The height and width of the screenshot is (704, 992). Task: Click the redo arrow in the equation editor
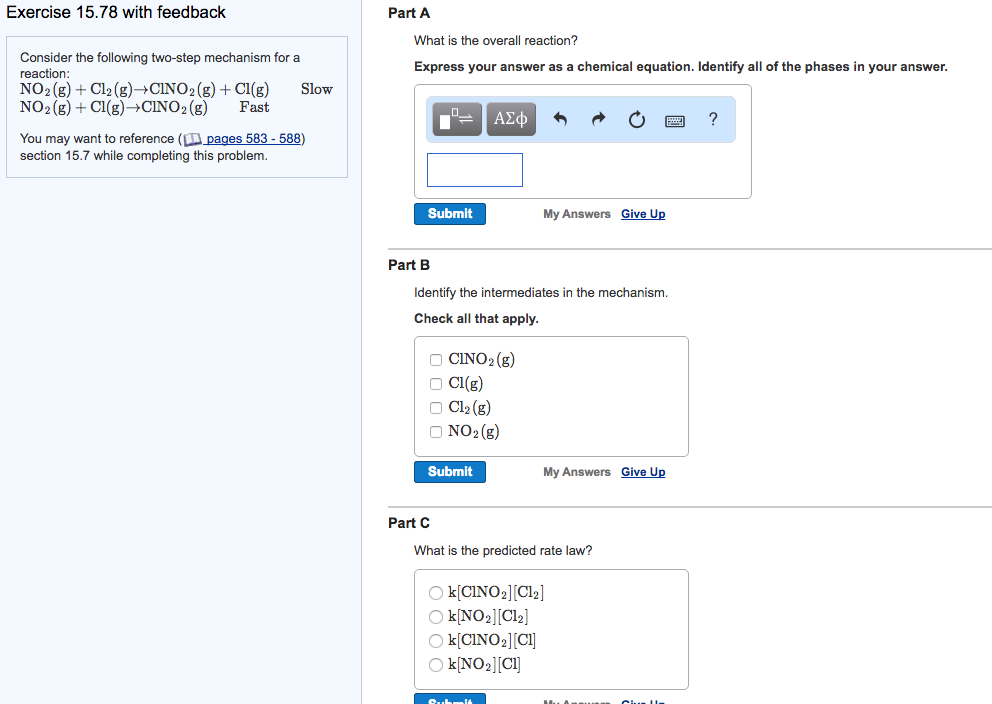click(x=597, y=120)
